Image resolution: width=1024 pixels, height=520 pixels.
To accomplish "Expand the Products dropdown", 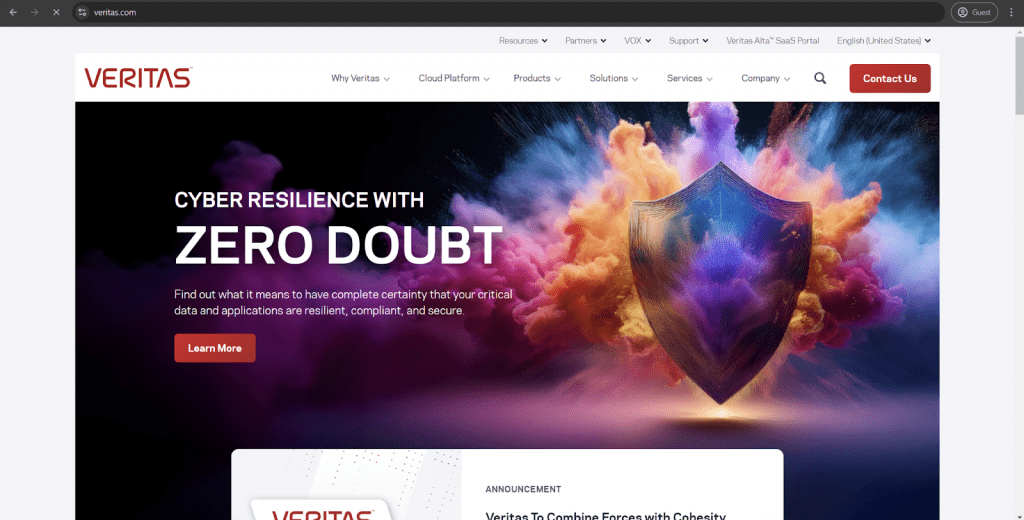I will (537, 78).
